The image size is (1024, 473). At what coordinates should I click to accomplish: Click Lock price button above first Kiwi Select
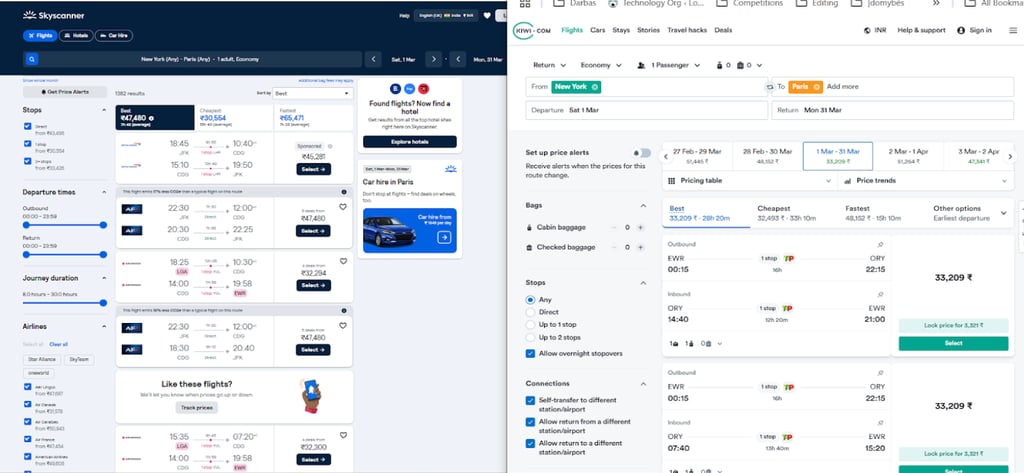[953, 325]
